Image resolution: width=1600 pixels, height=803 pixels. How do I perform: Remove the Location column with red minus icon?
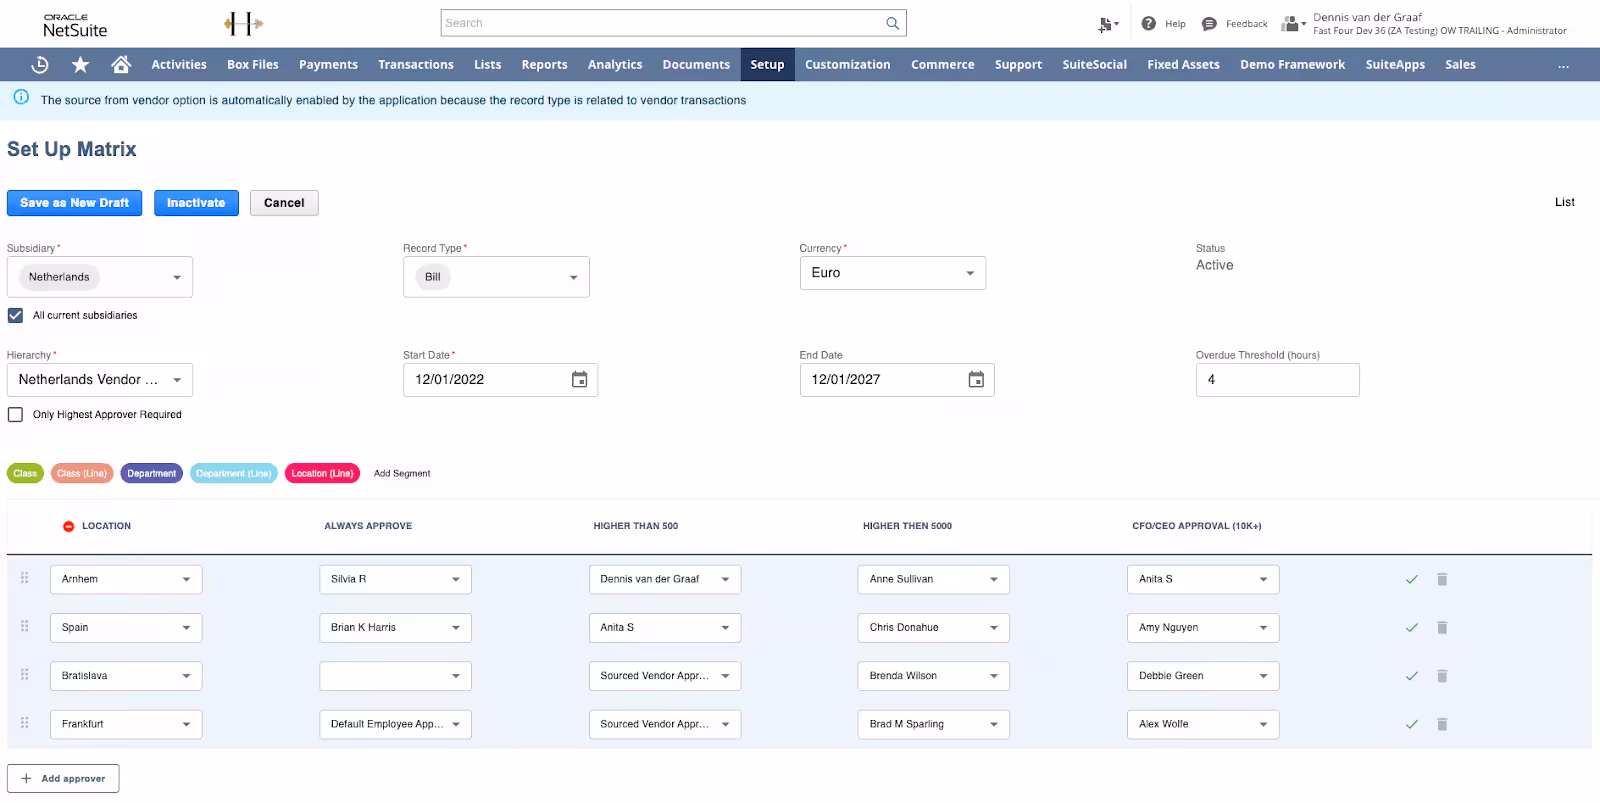tap(69, 526)
